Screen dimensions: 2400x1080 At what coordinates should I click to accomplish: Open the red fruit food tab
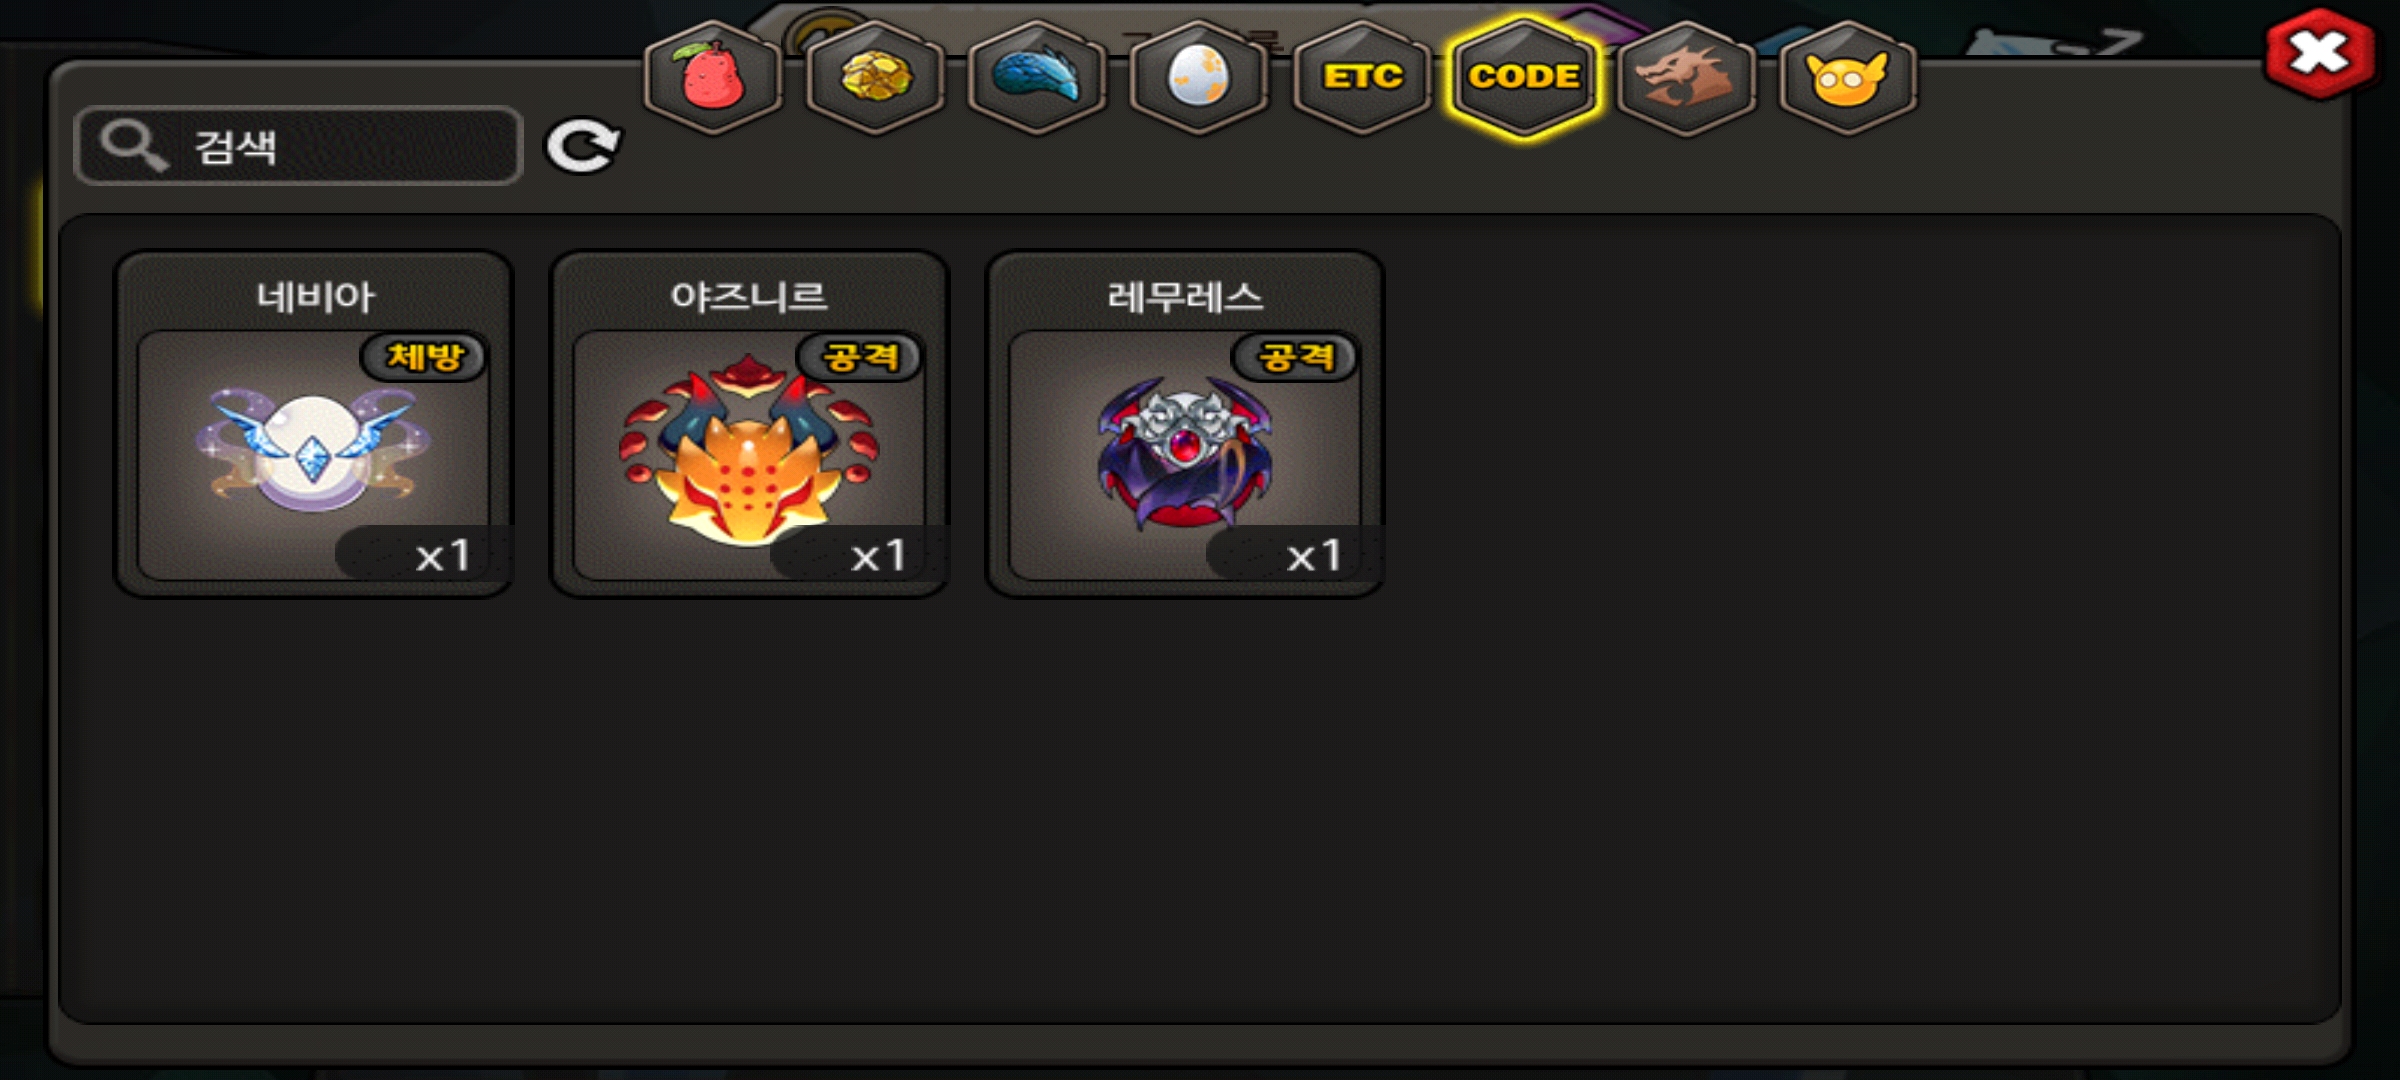click(x=713, y=77)
